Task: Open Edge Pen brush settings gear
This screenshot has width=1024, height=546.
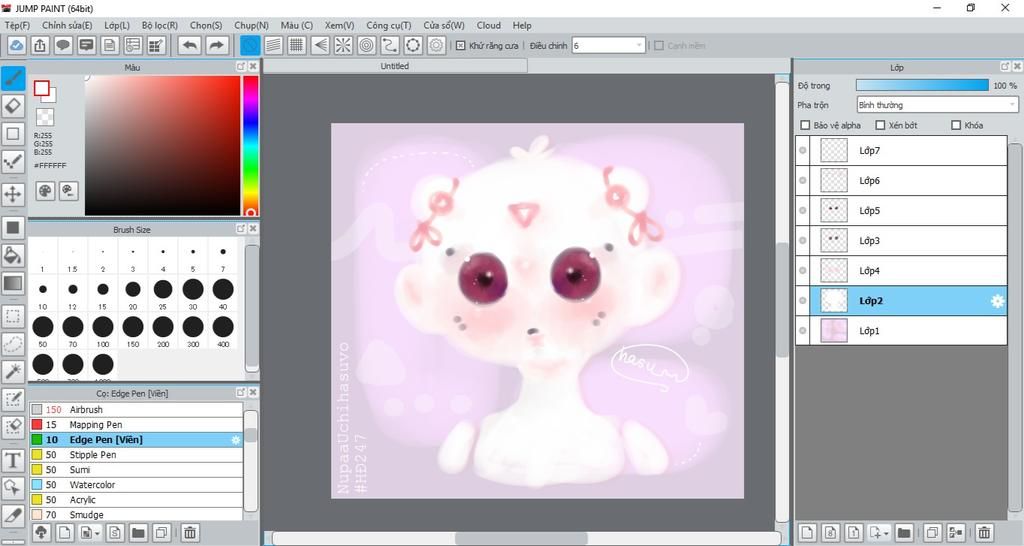Action: (x=236, y=440)
